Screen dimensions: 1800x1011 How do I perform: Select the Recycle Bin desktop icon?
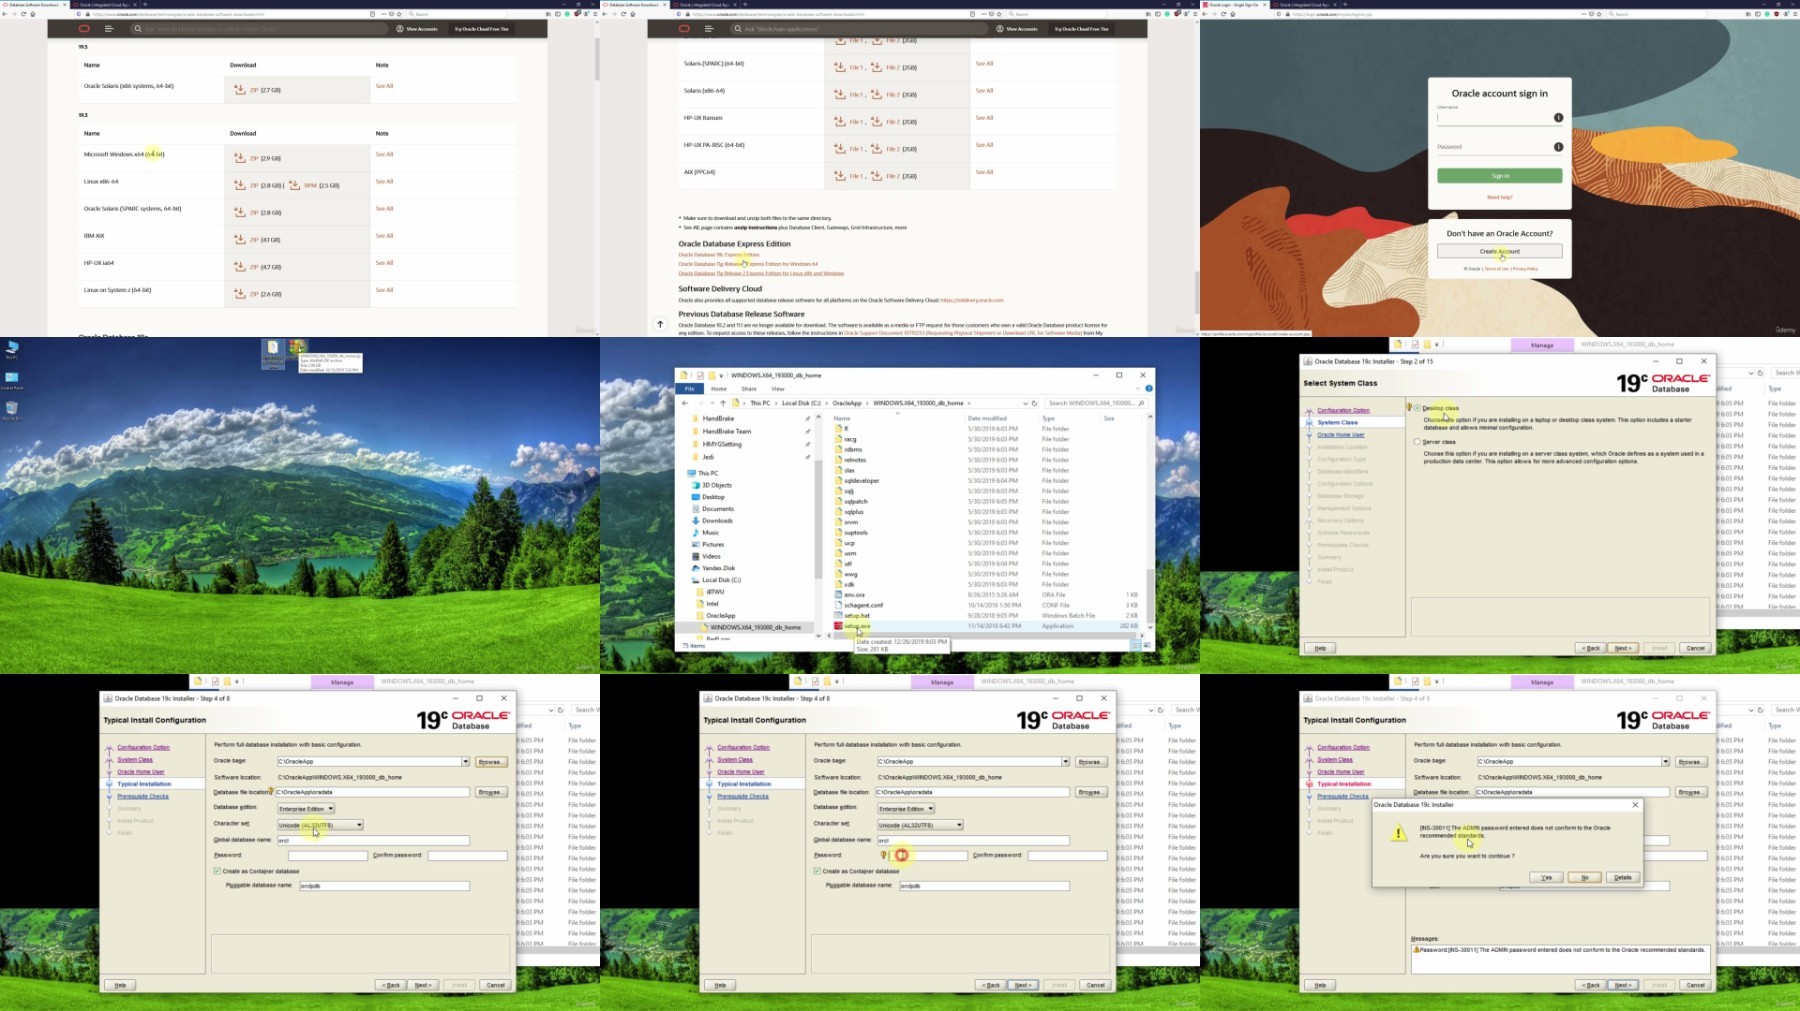[12, 408]
